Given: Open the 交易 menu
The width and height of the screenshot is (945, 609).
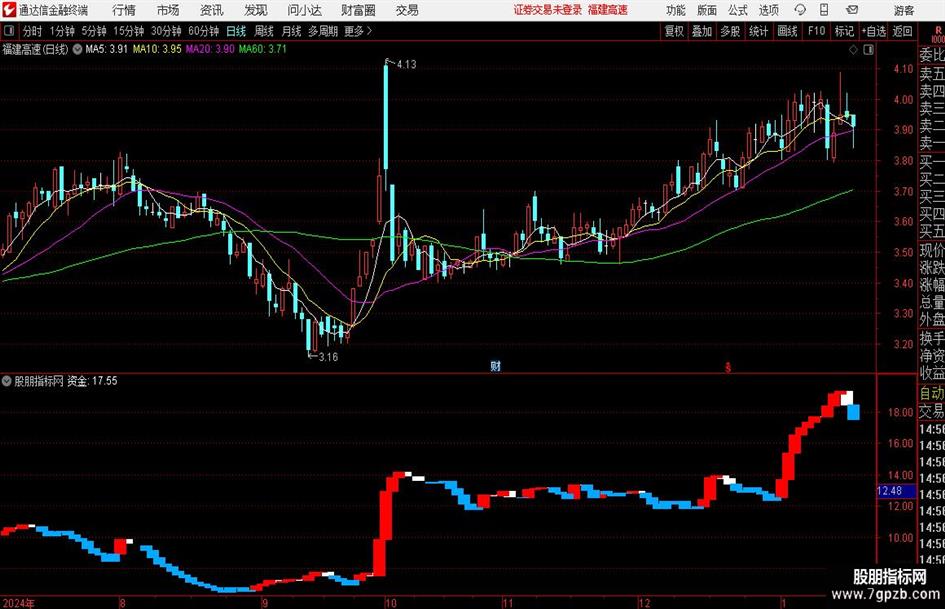Looking at the screenshot, I should pyautogui.click(x=407, y=10).
